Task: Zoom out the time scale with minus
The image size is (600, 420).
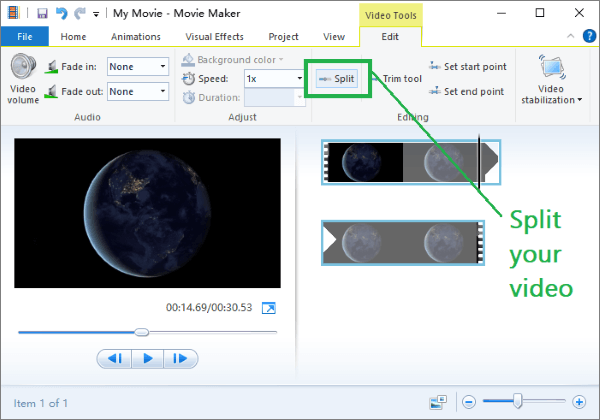Action: (x=469, y=402)
